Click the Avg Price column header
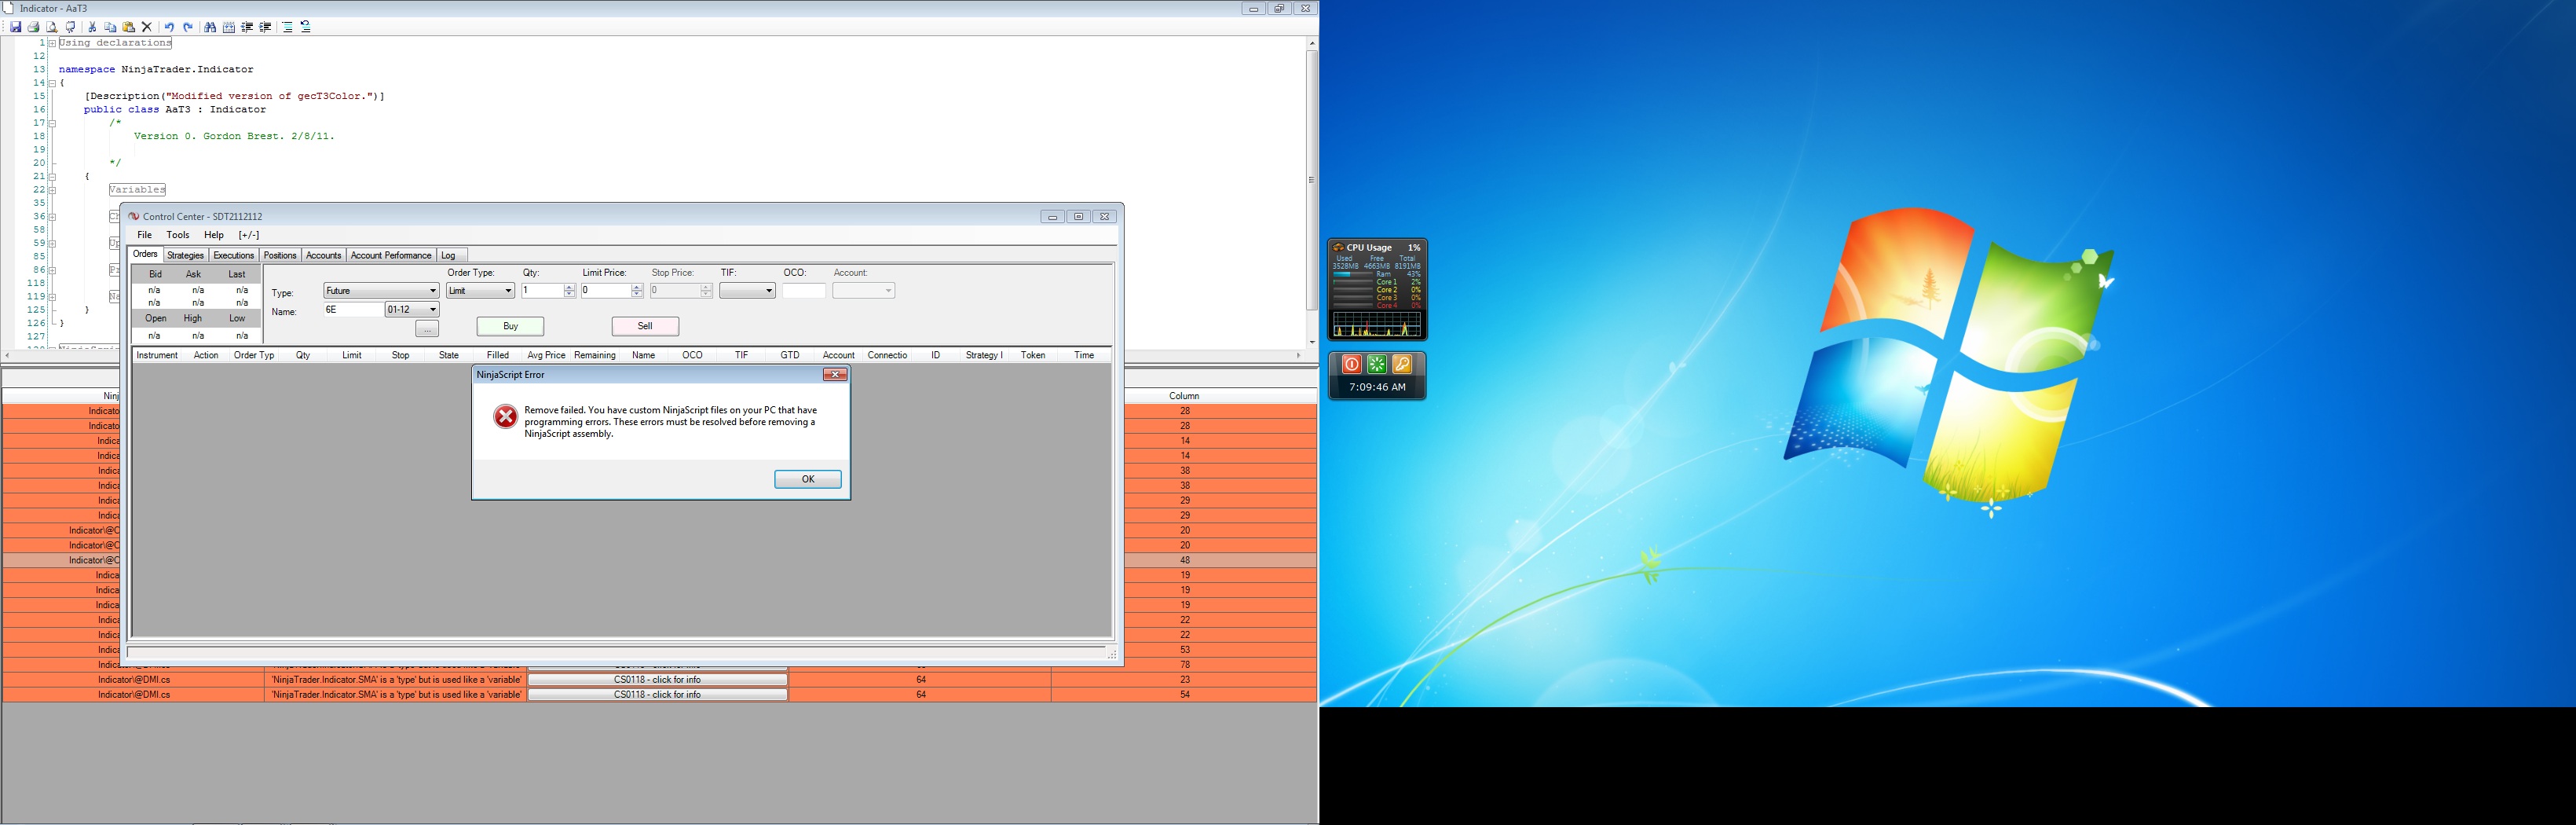The width and height of the screenshot is (2576, 825). pos(546,355)
